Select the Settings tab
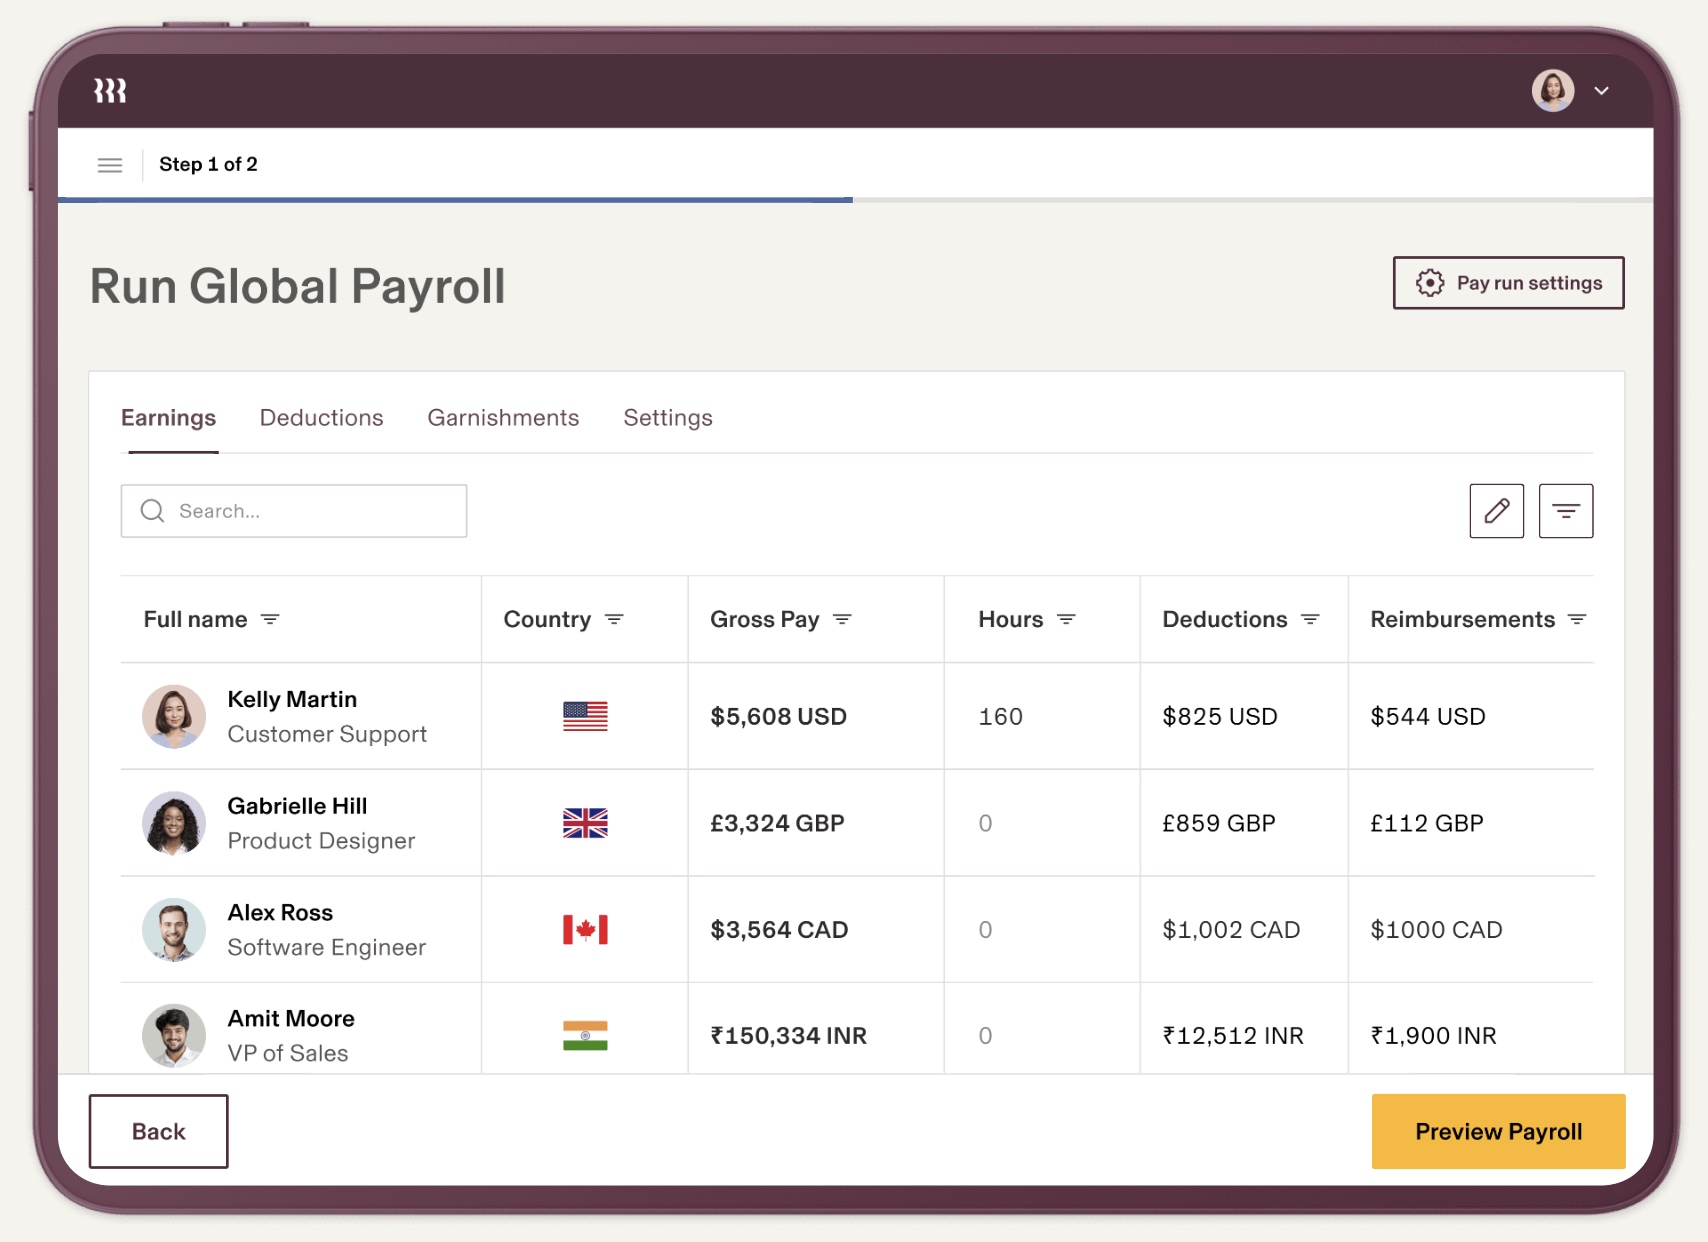1708x1242 pixels. pyautogui.click(x=668, y=418)
